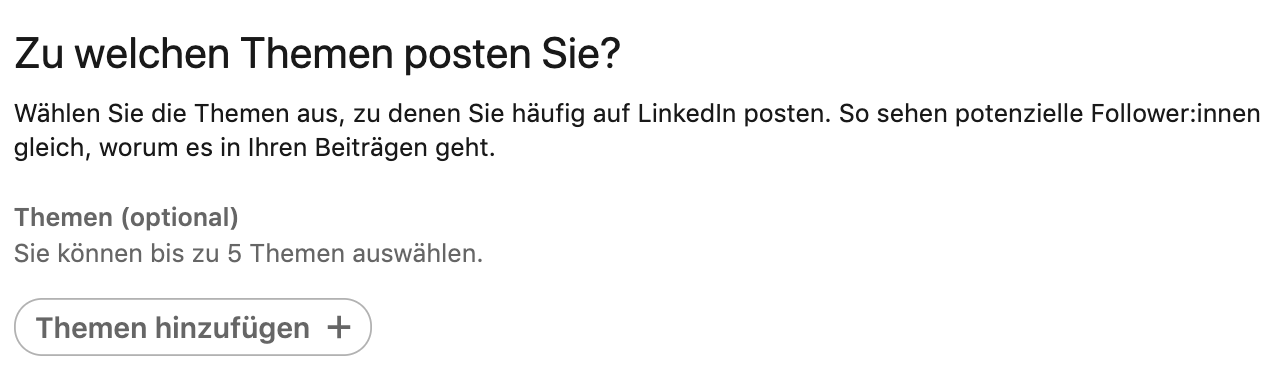Click the Themen hinzufügen text inside the button
This screenshot has width=1284, height=390.
[173, 328]
